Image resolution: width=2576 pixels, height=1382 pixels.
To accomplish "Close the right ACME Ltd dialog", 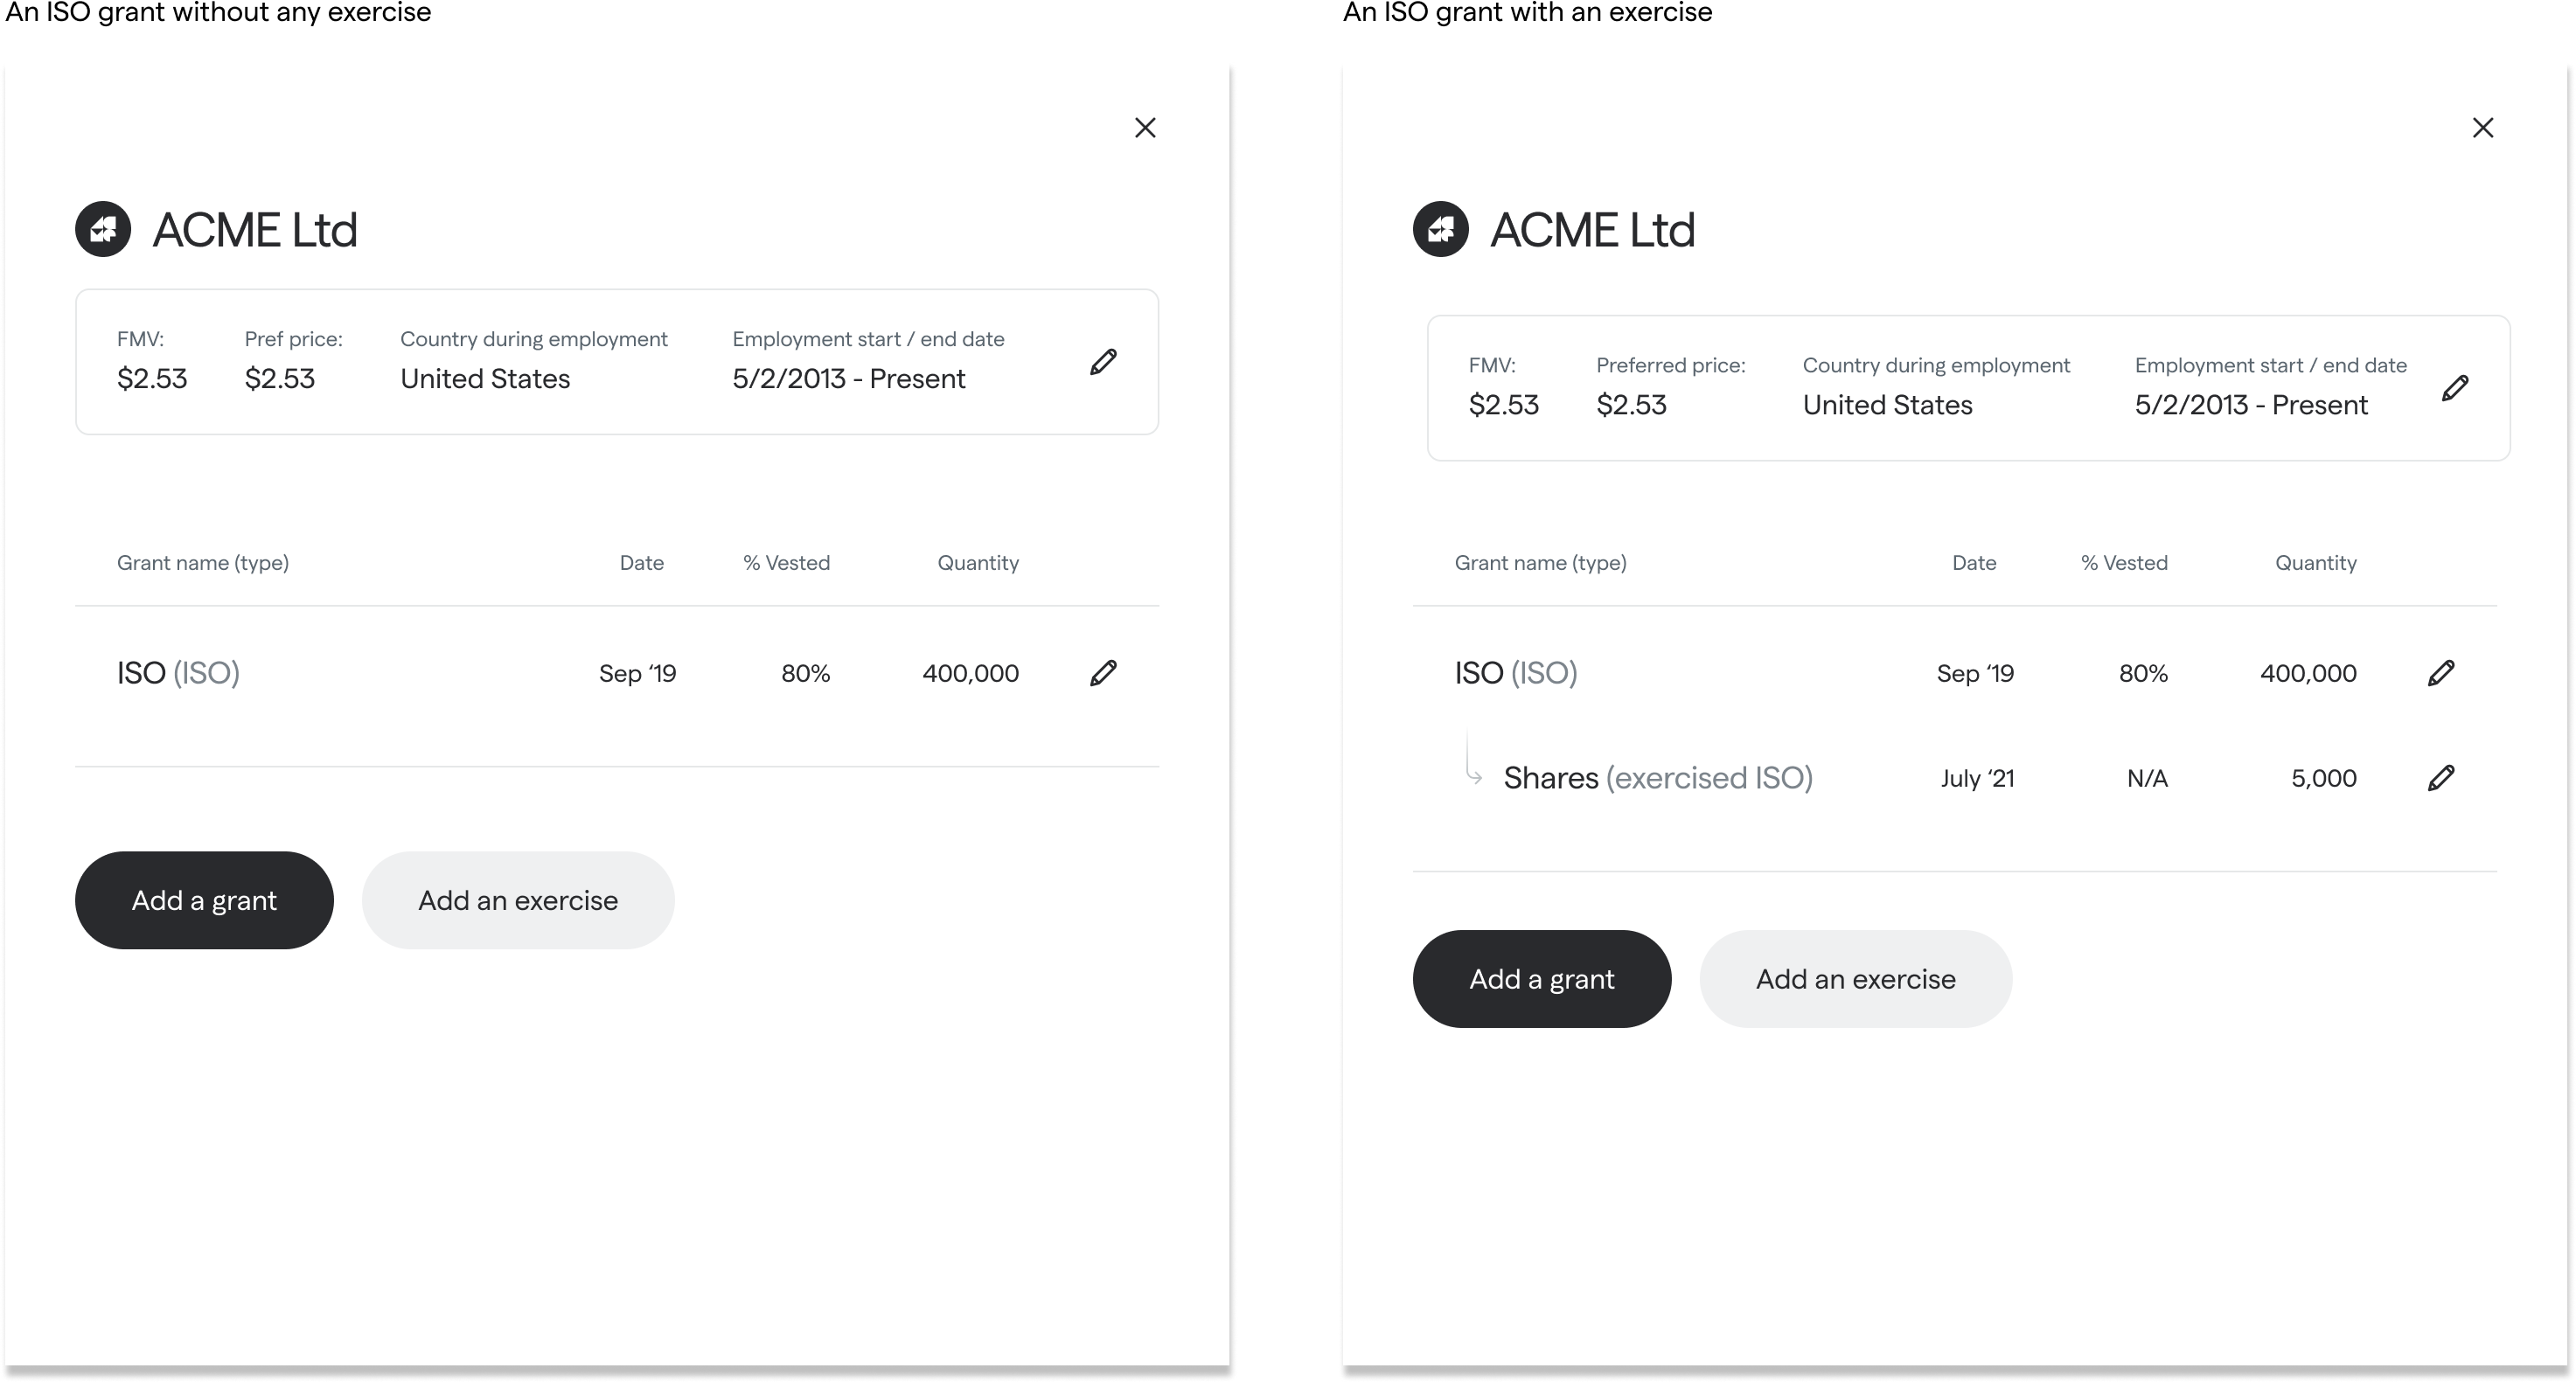I will pyautogui.click(x=2483, y=128).
